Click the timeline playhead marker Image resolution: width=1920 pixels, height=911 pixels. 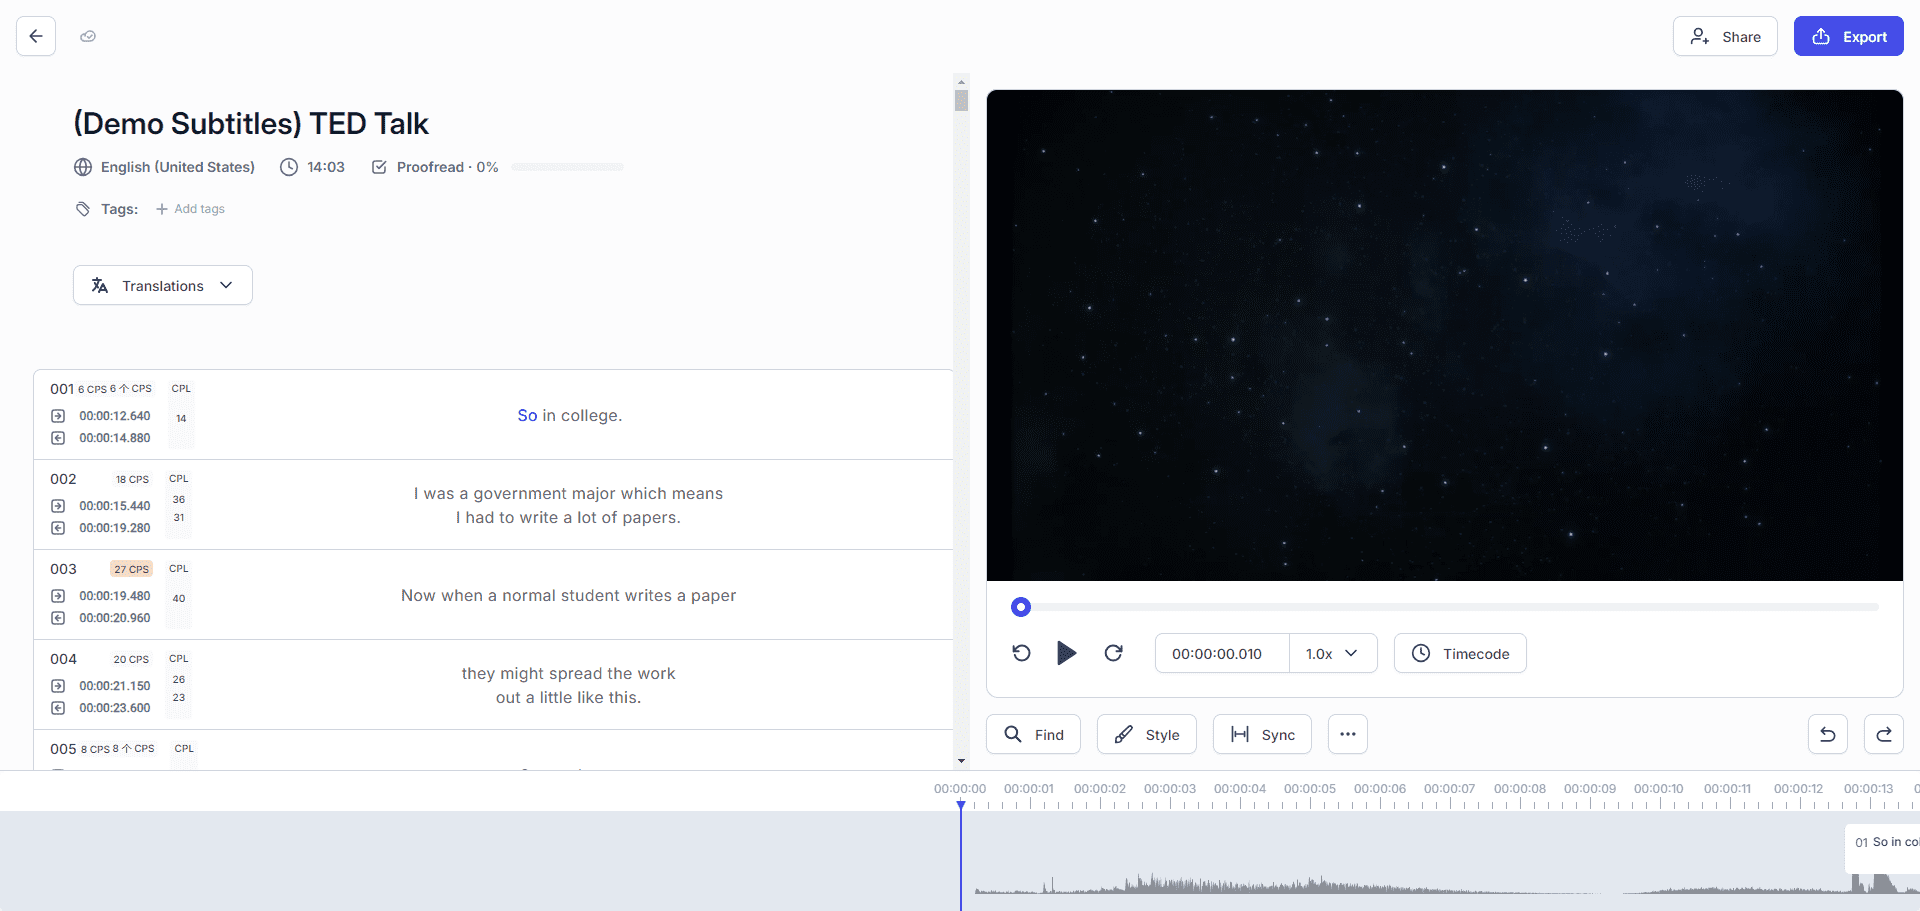961,805
